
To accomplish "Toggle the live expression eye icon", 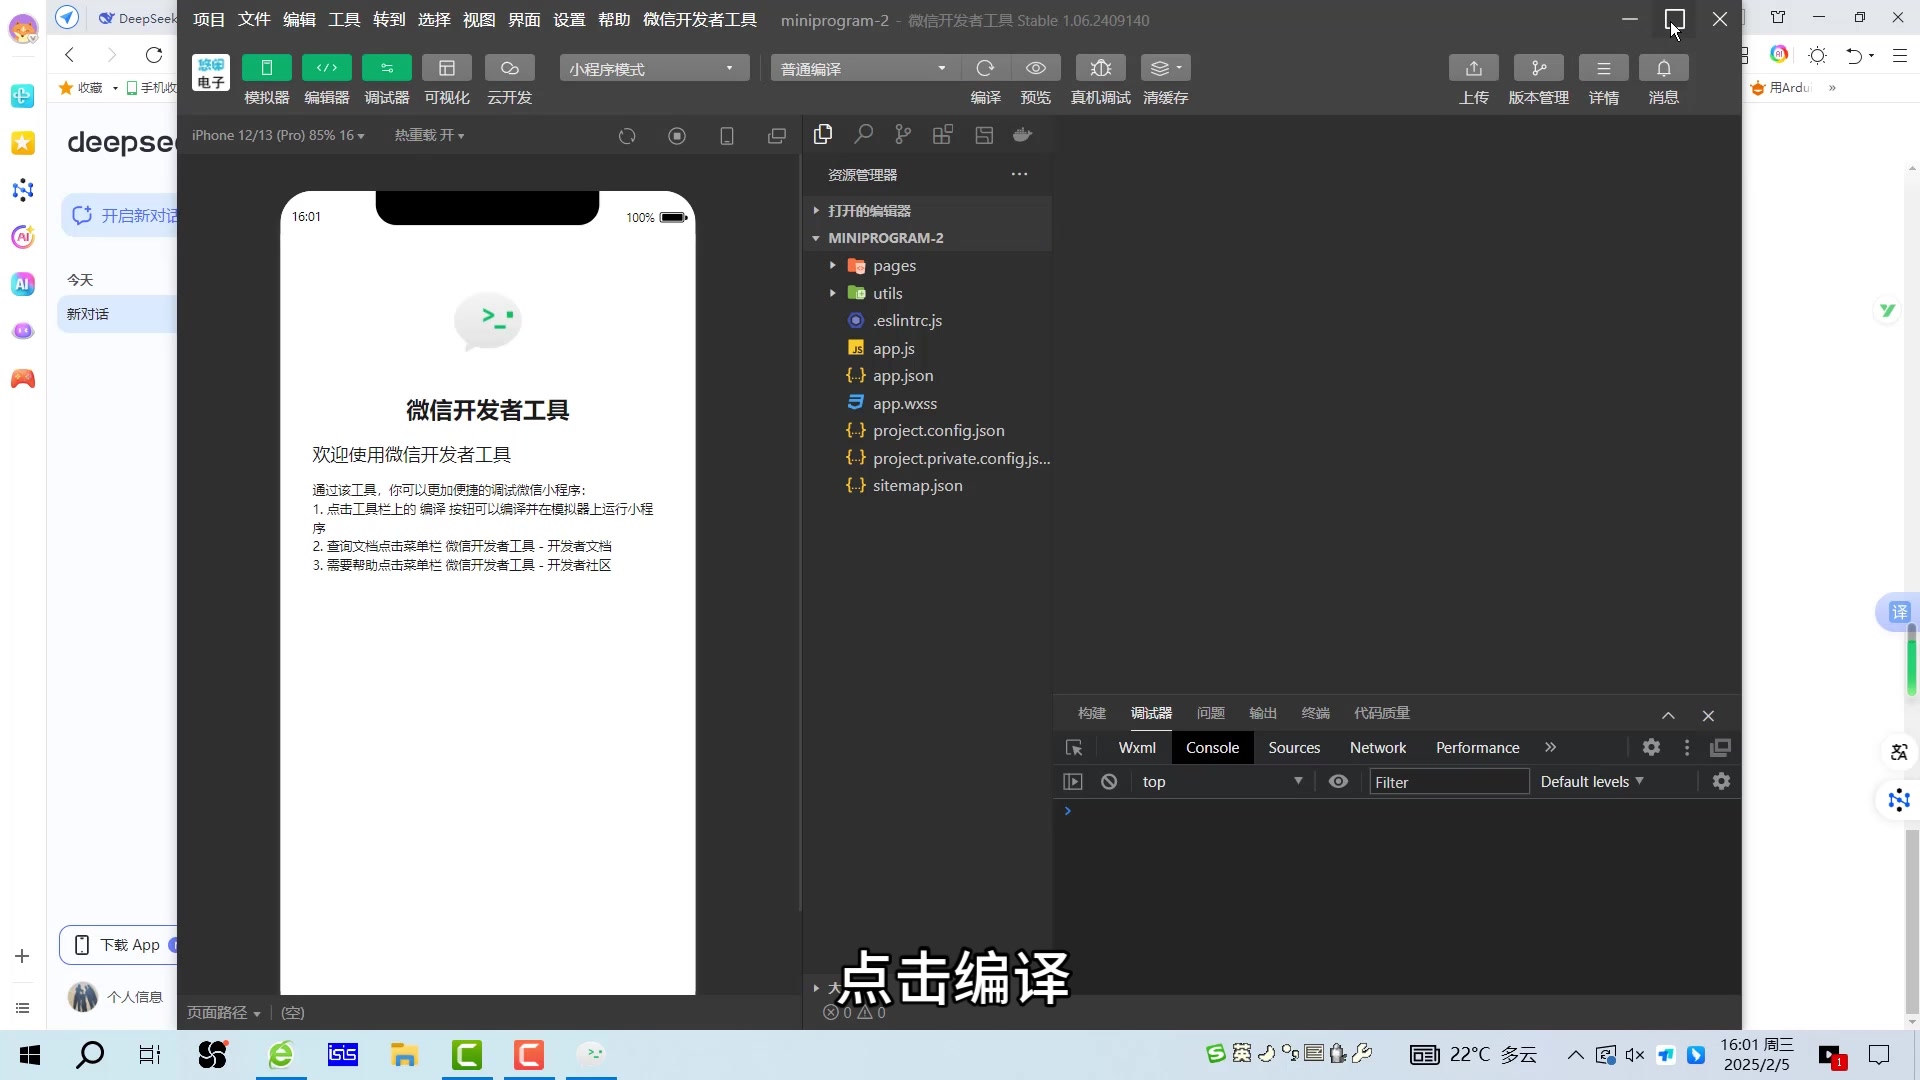I will 1338,781.
